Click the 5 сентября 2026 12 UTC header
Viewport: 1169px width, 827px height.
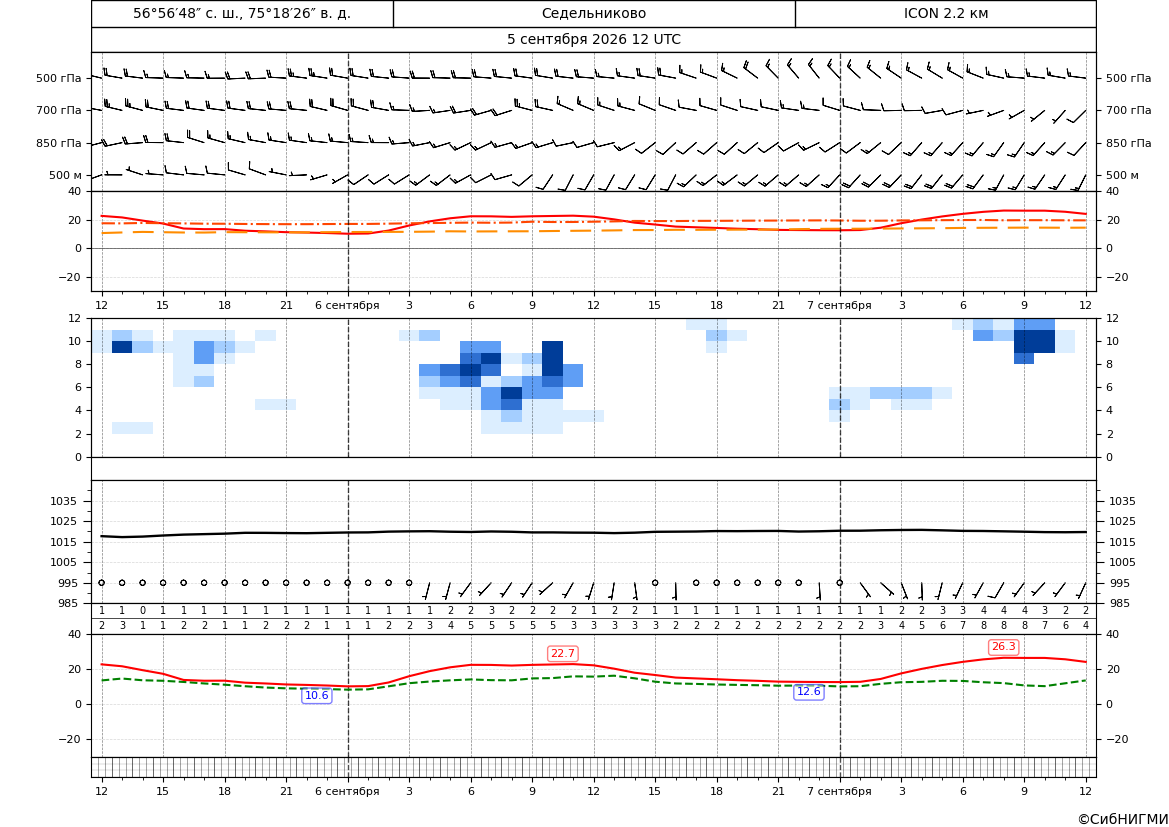click(593, 40)
